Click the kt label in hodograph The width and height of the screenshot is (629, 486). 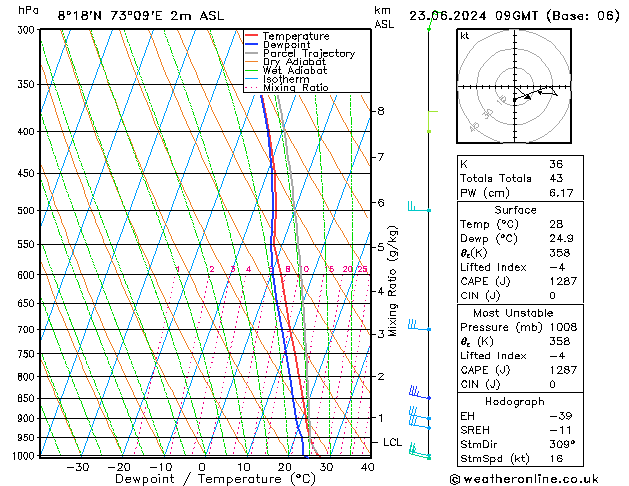click(465, 36)
